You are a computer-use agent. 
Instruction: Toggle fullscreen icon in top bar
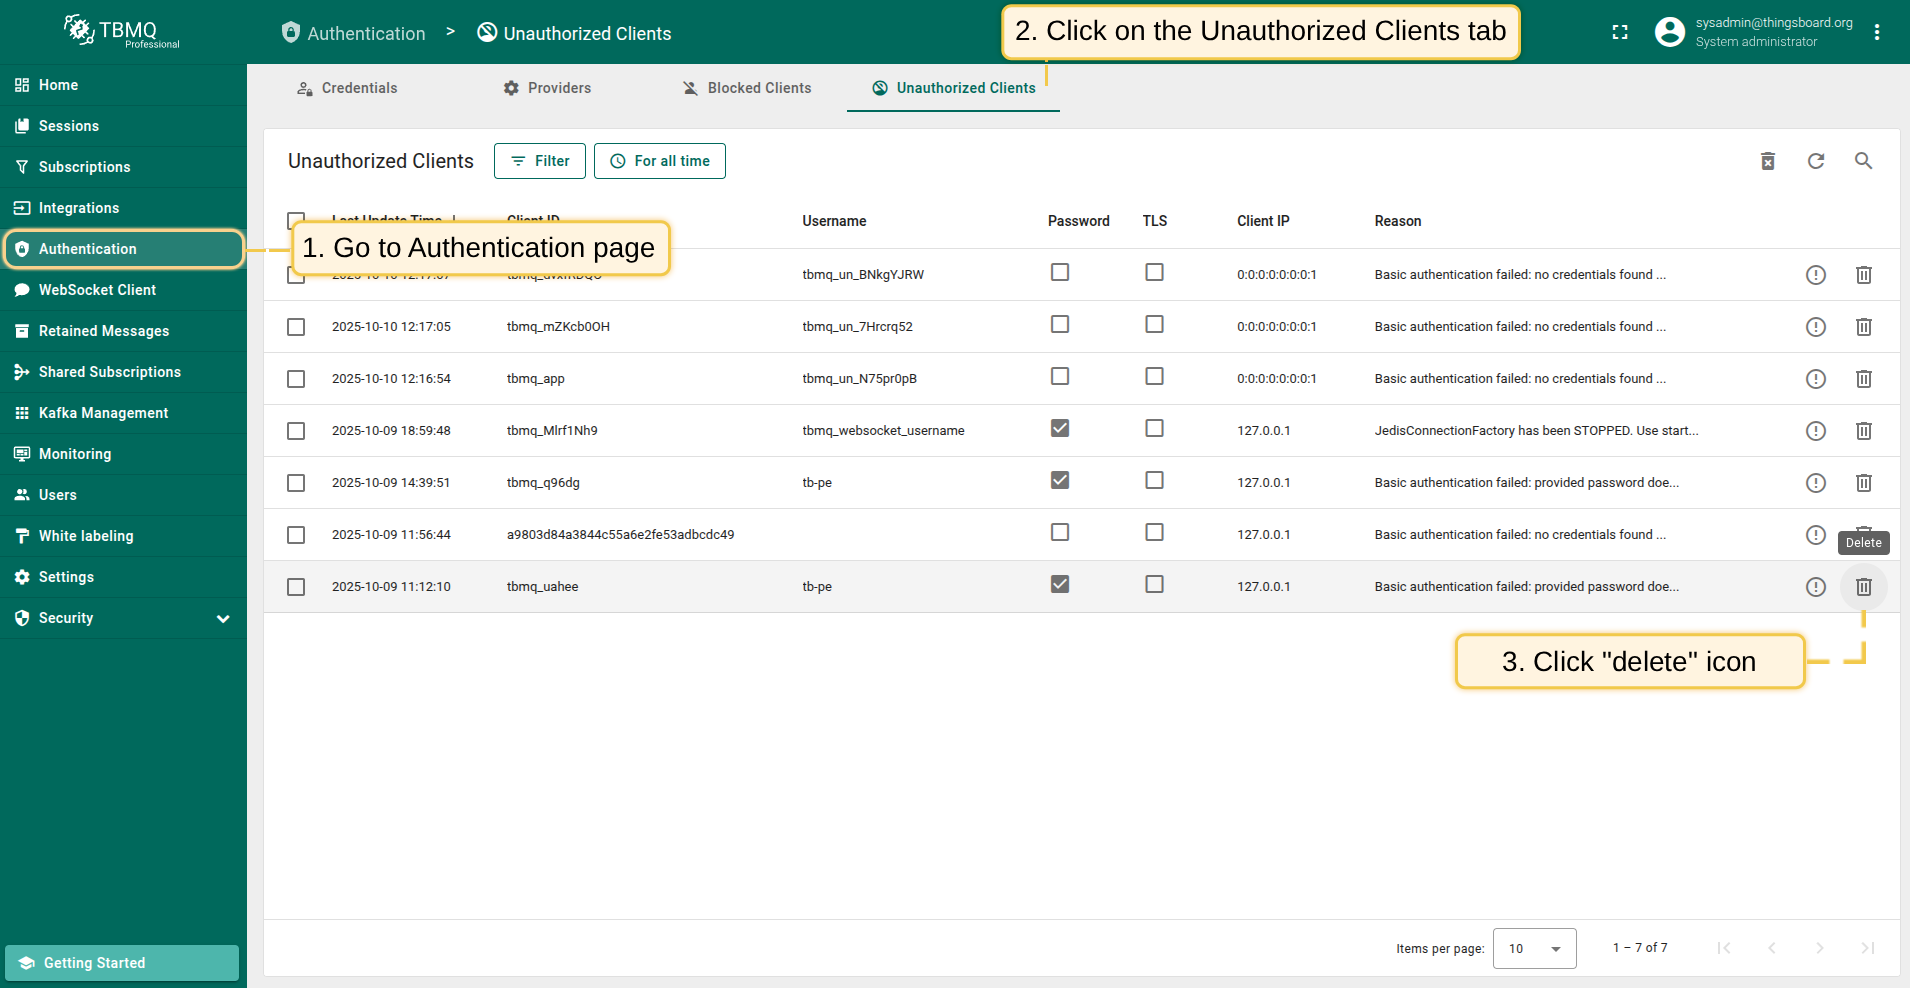(x=1620, y=33)
